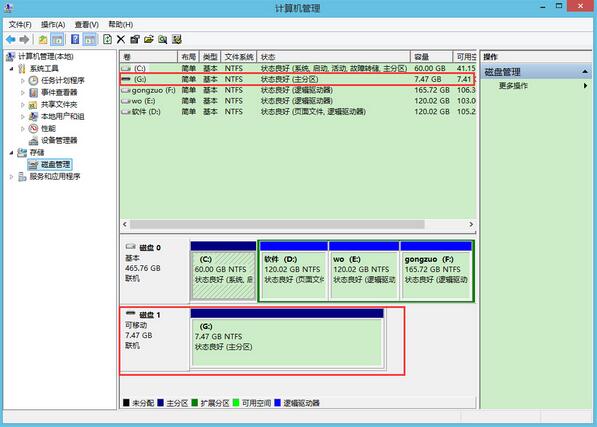Open Help via blue question mark icon
Image resolution: width=597 pixels, height=427 pixels.
pos(75,39)
